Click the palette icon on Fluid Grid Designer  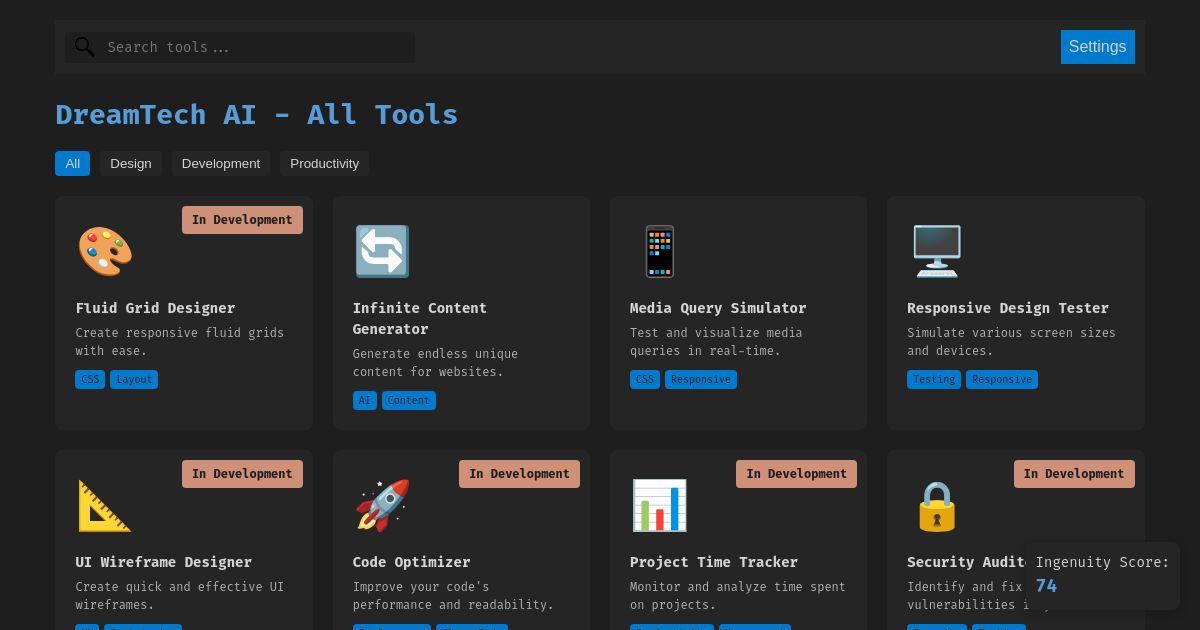pos(105,251)
